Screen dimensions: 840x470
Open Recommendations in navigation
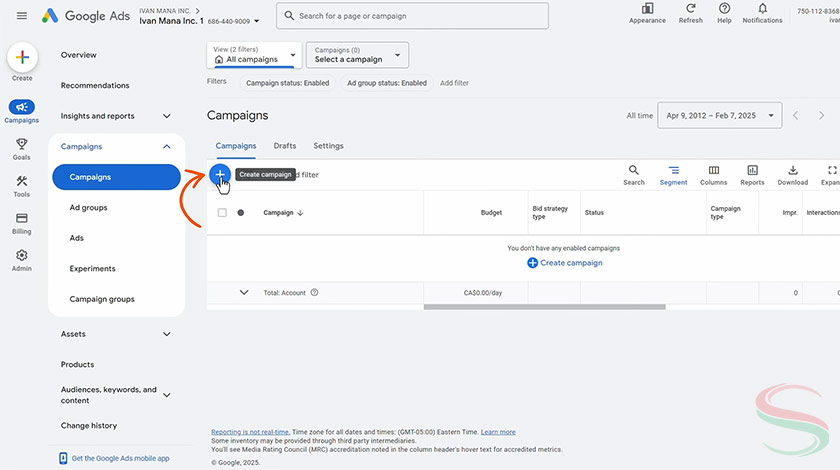[95, 85]
